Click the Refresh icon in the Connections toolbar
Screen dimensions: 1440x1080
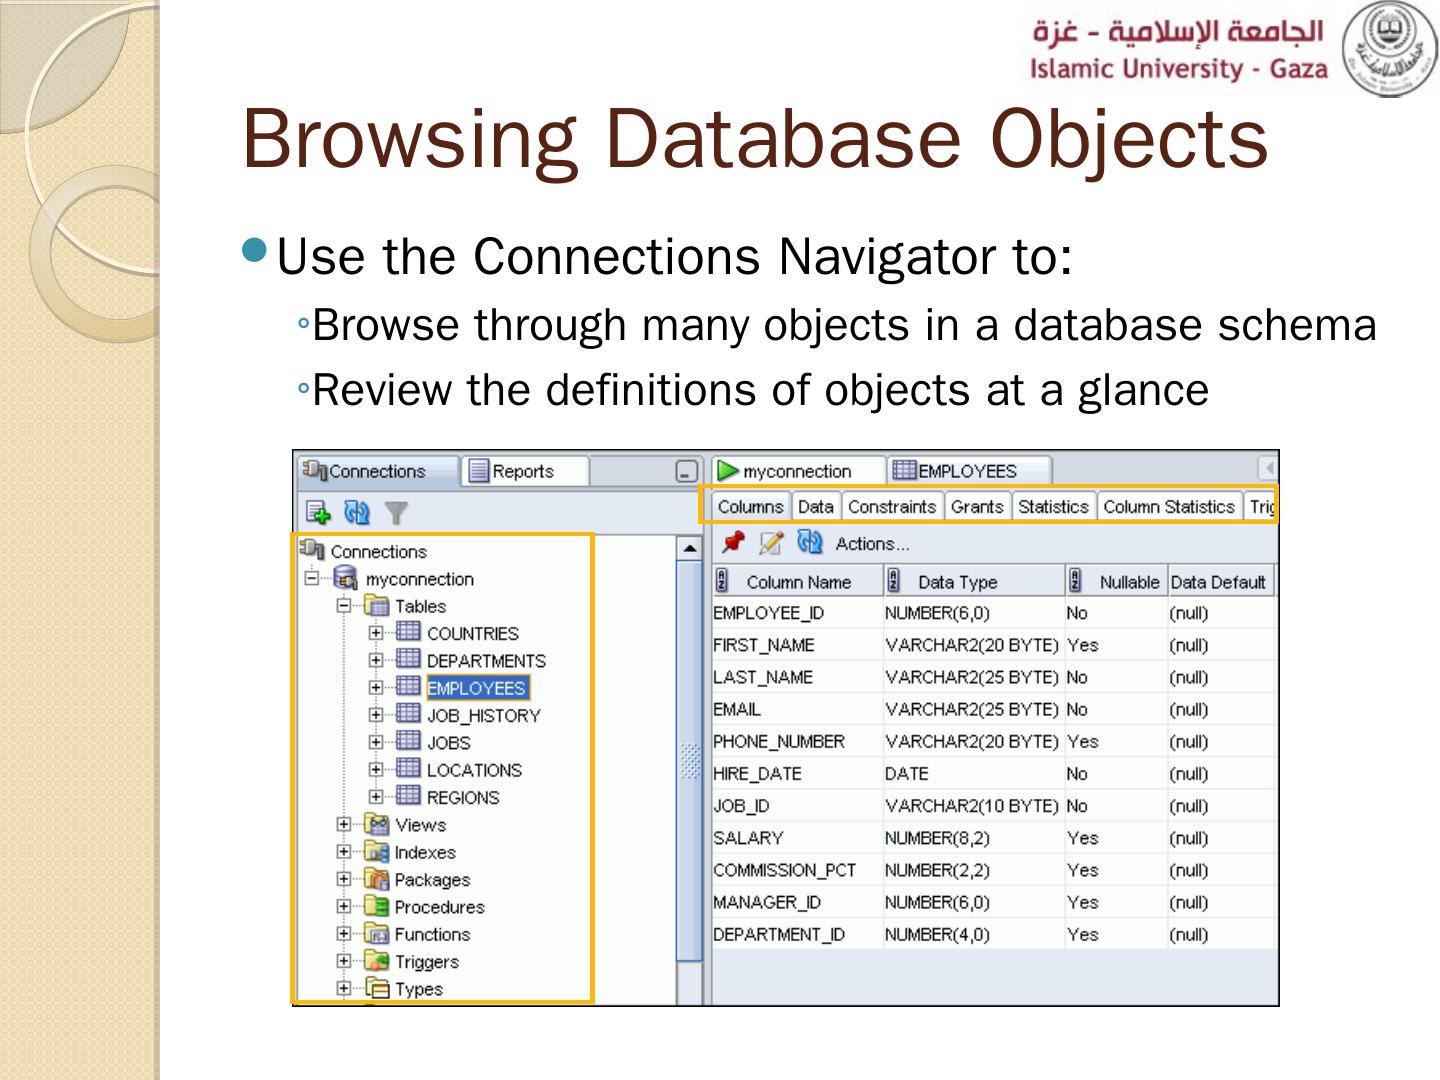pyautogui.click(x=357, y=513)
